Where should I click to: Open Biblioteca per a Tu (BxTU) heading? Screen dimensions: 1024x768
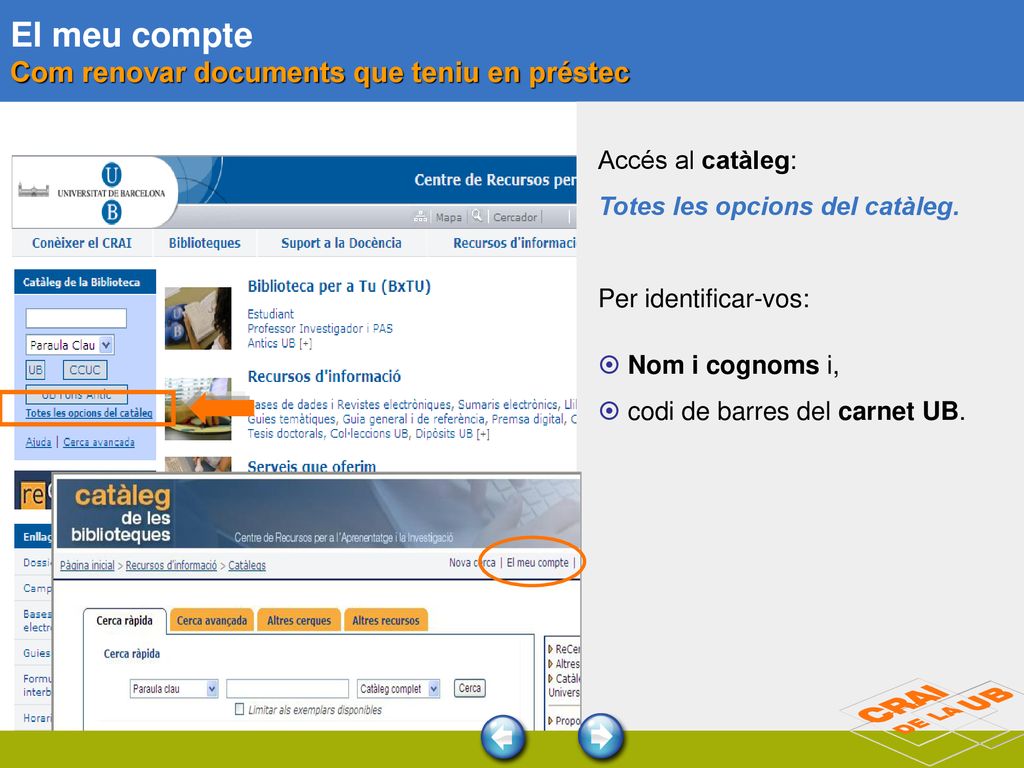pyautogui.click(x=339, y=286)
